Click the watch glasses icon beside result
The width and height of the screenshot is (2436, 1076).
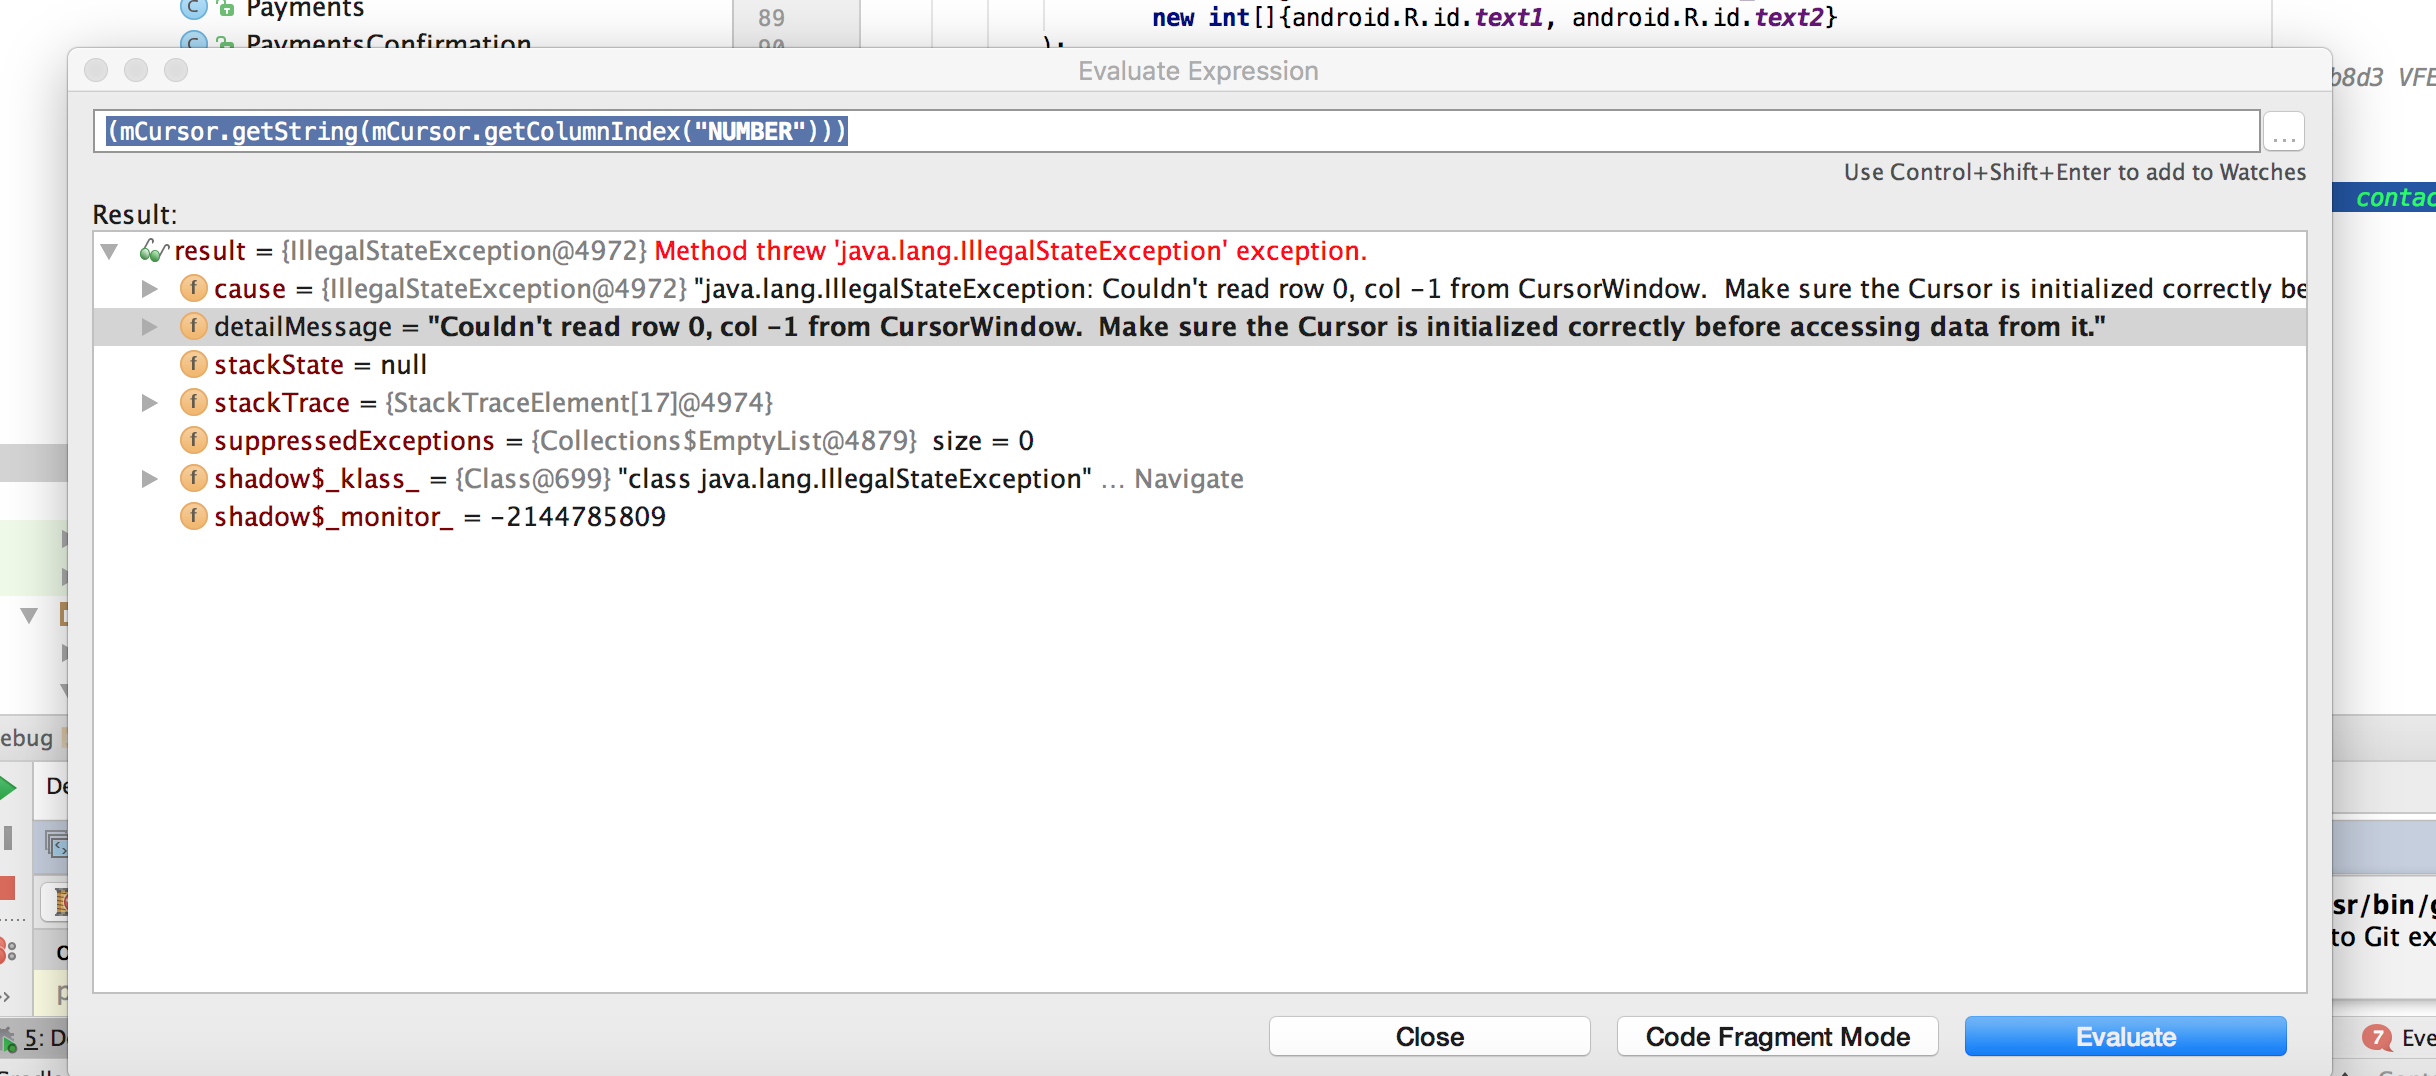153,250
